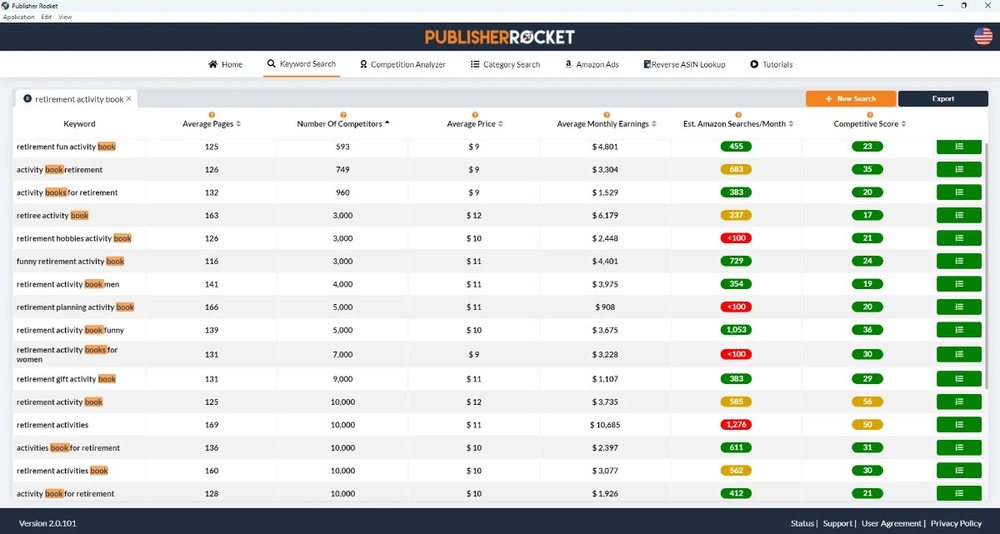Screen dimensions: 1000x534
Task: Click the Export button
Action: (943, 99)
